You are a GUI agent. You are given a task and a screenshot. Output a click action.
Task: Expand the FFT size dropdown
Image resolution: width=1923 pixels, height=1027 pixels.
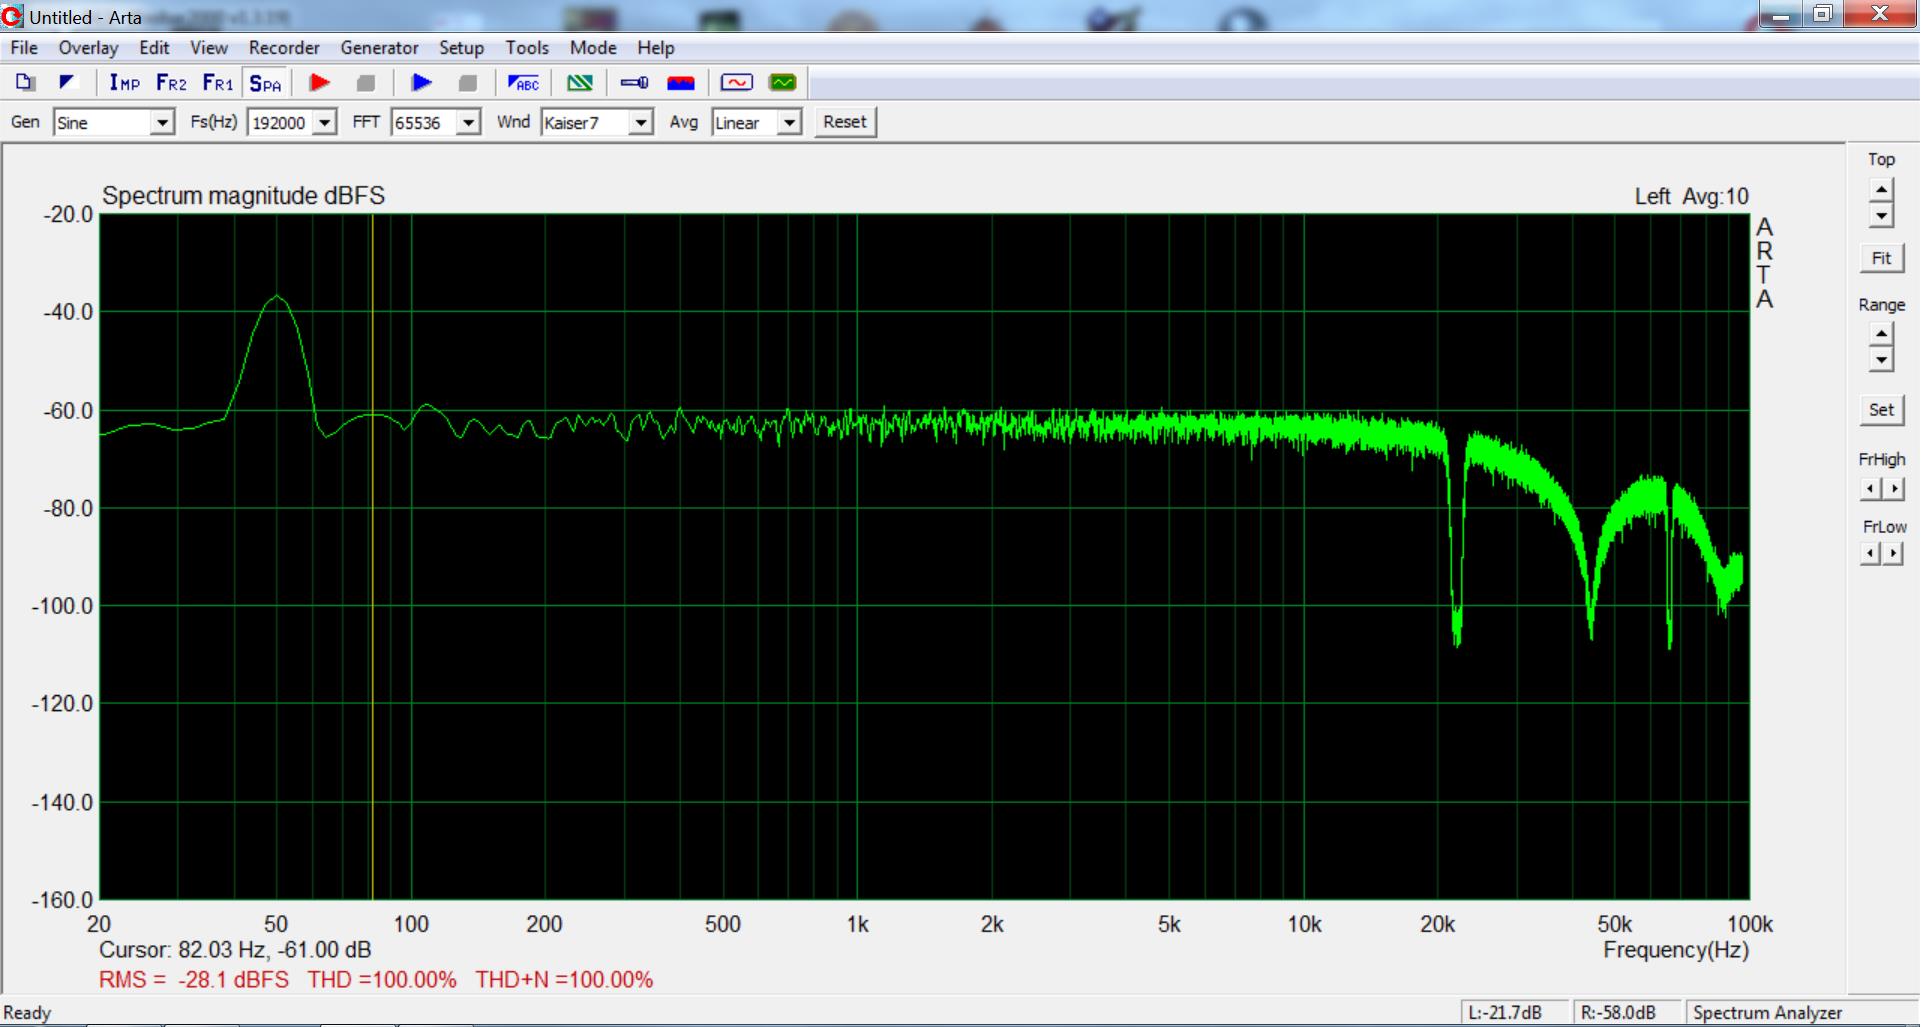tap(468, 123)
